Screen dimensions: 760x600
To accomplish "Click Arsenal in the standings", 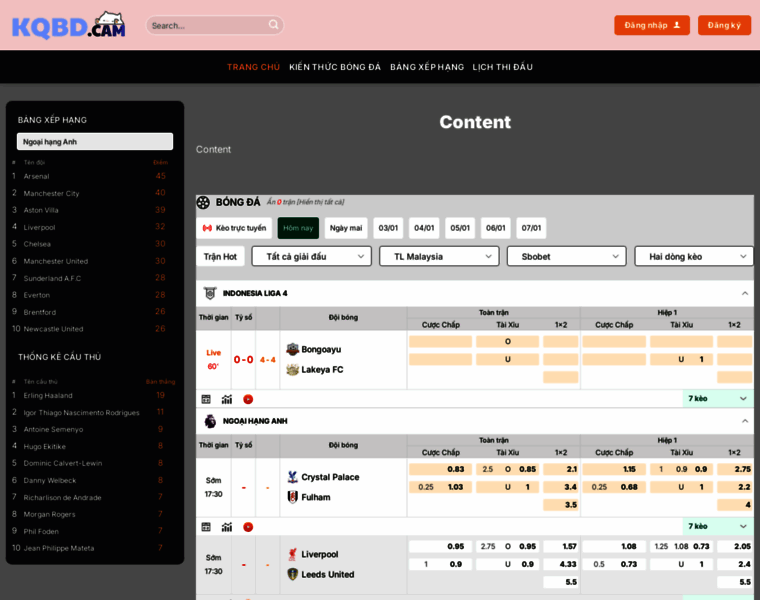I will pos(36,176).
